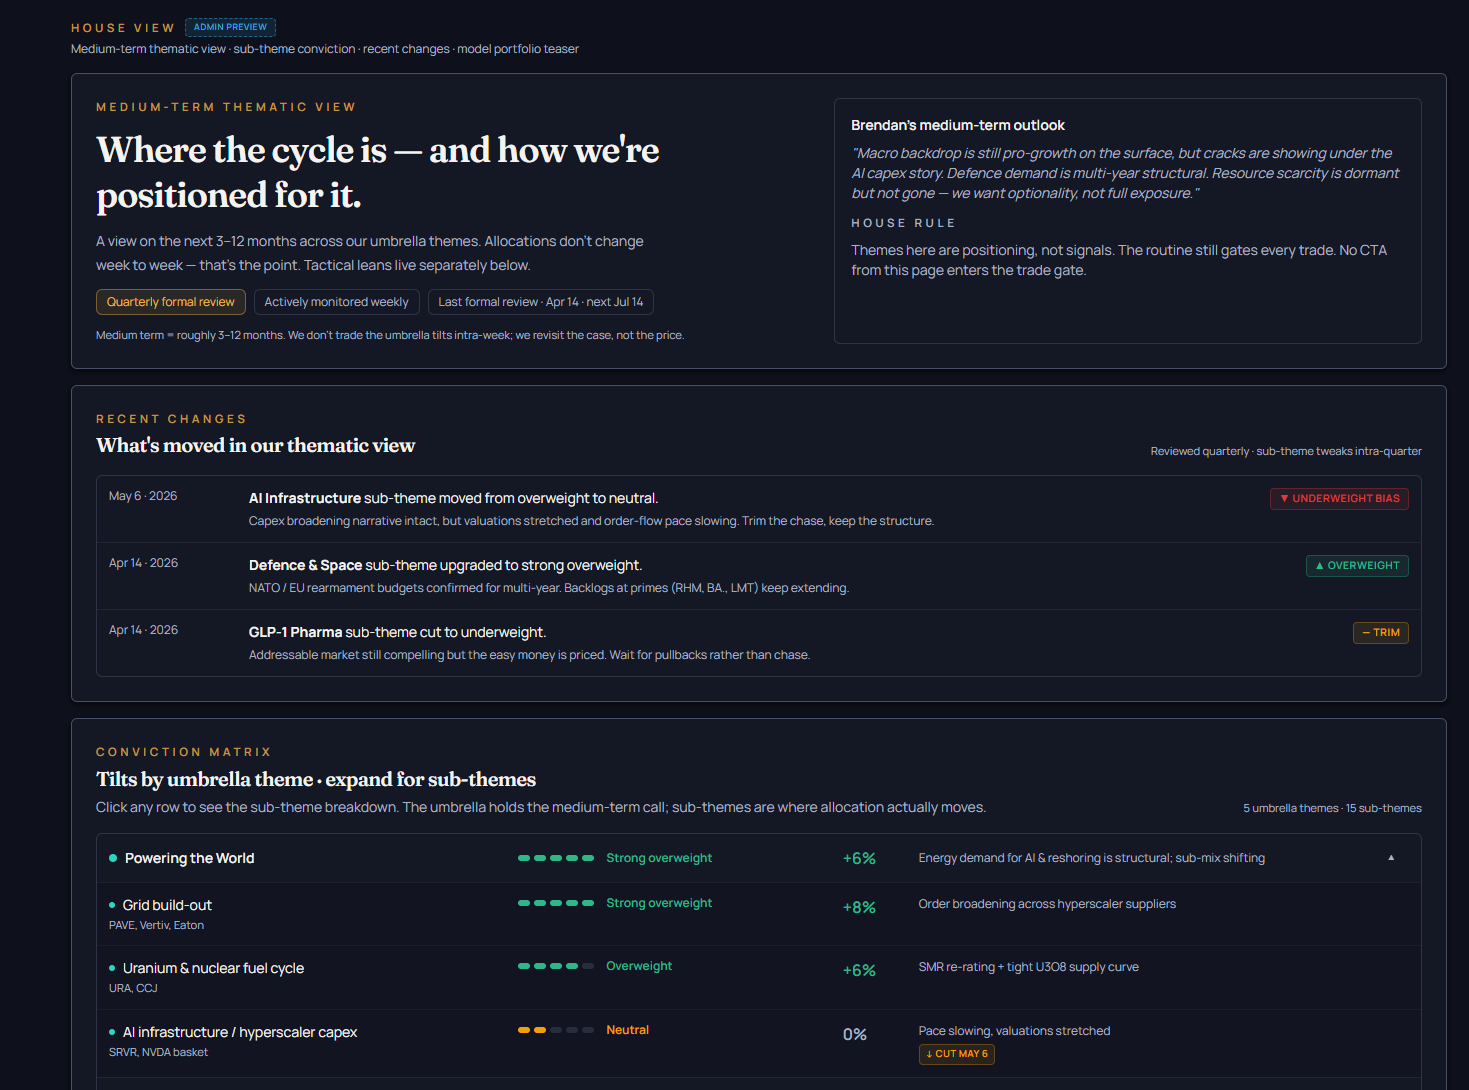Click Brendan's medium-term outlook heading
The image size is (1469, 1090).
pyautogui.click(x=958, y=125)
